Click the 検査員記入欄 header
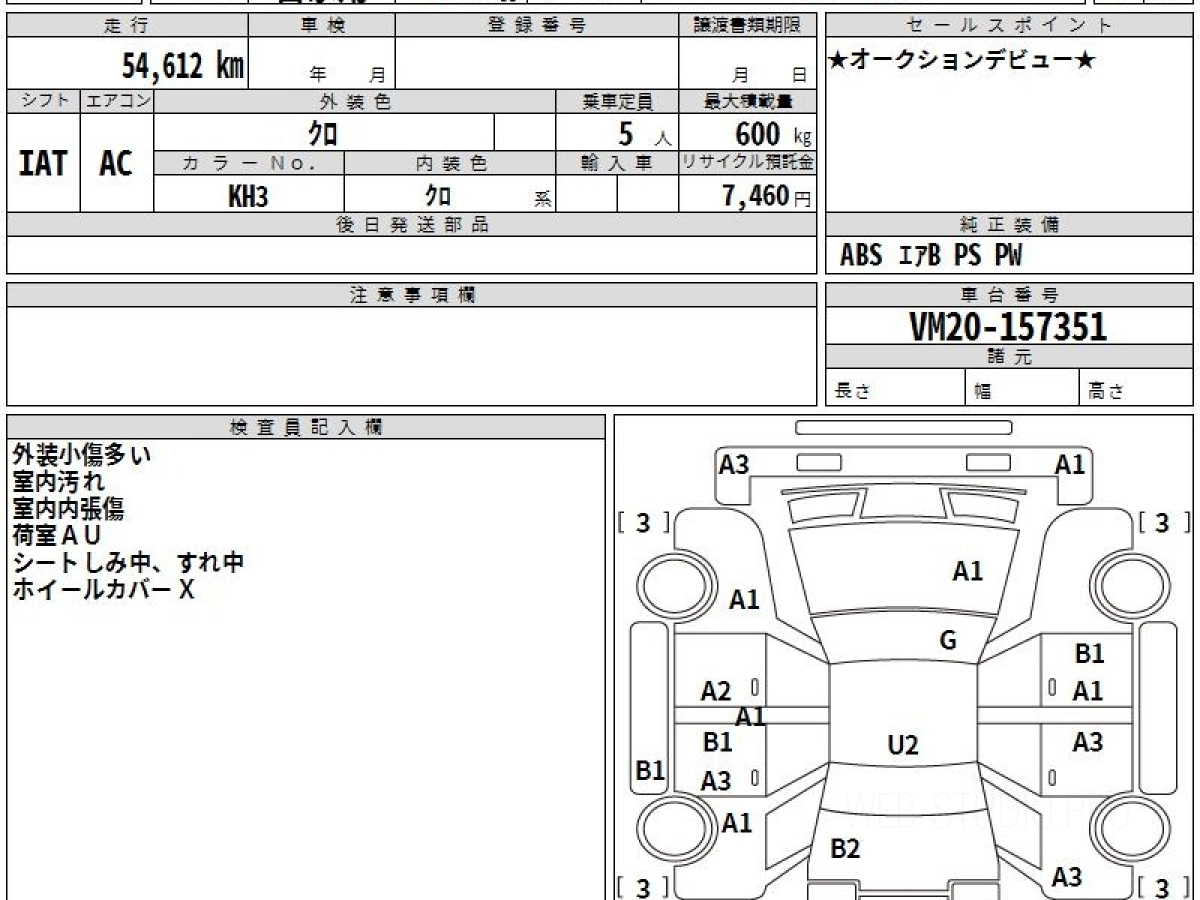The width and height of the screenshot is (1200, 900). tap(306, 427)
